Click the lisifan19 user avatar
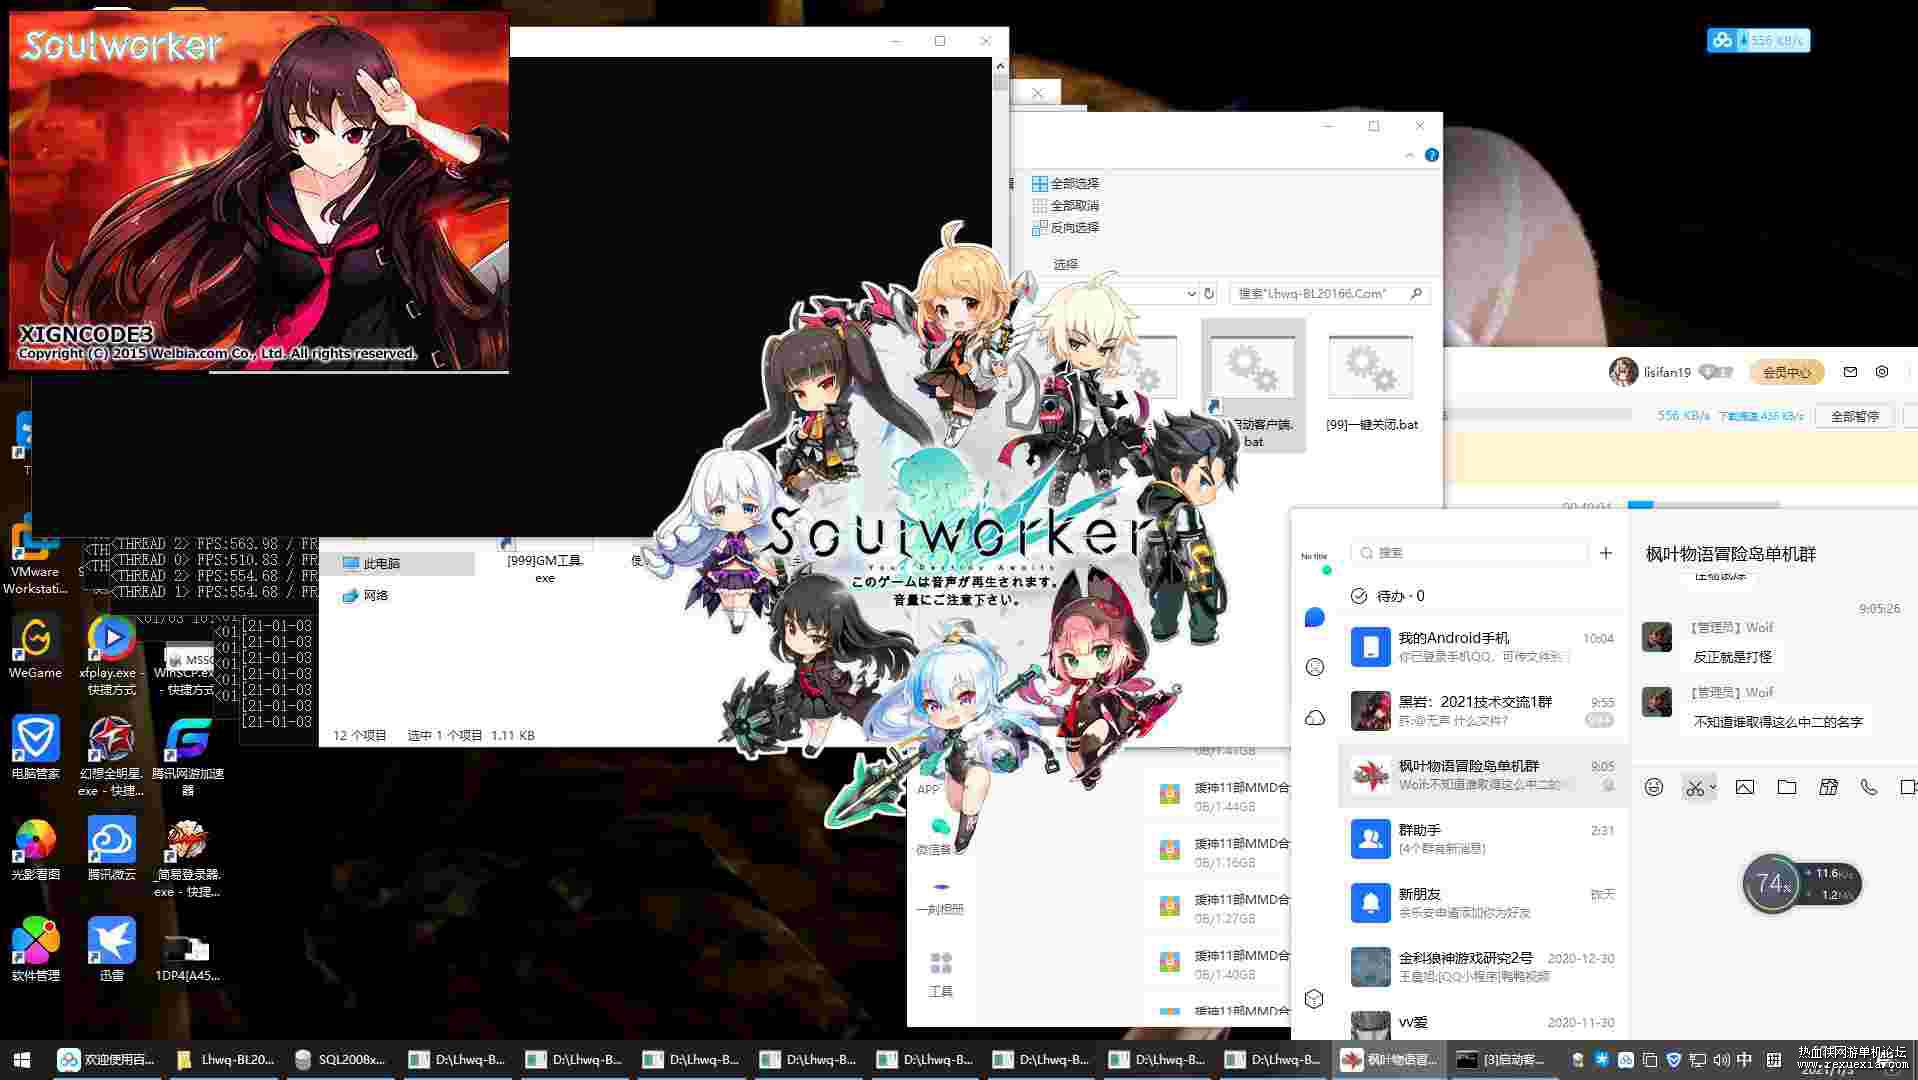Viewport: 1918px width, 1080px height. pyautogui.click(x=1623, y=372)
